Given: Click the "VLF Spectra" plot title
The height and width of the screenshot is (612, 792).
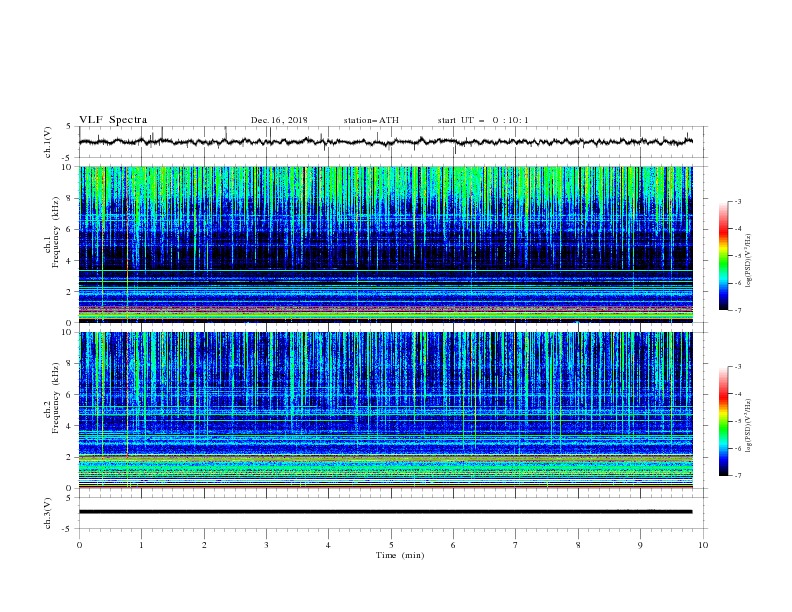Looking at the screenshot, I should point(113,120).
